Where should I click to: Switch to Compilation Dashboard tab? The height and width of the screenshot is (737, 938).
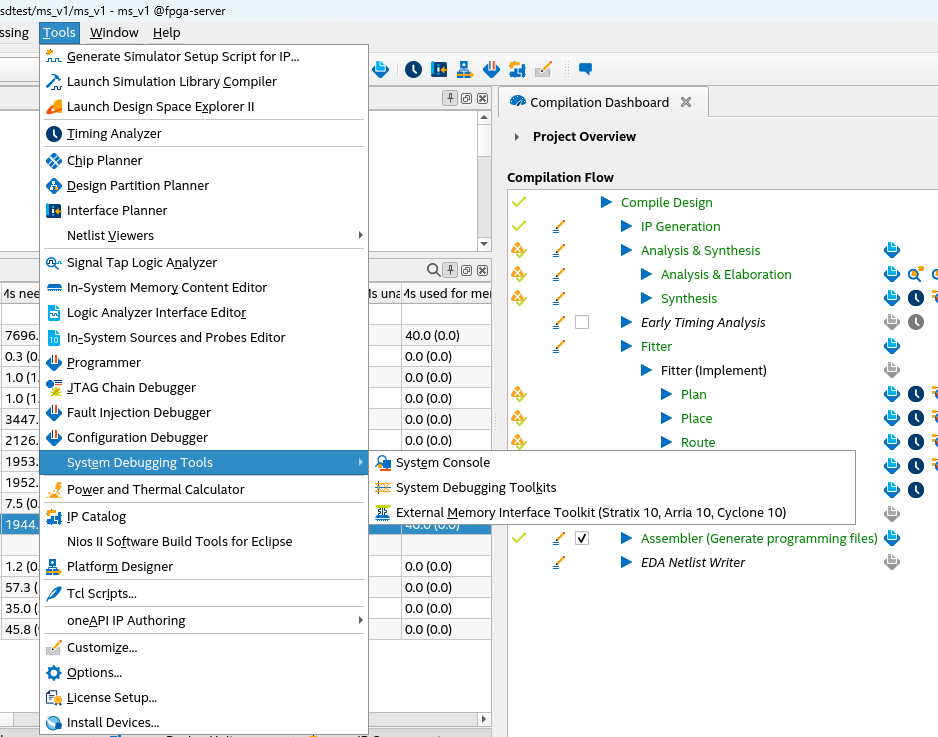click(x=598, y=102)
